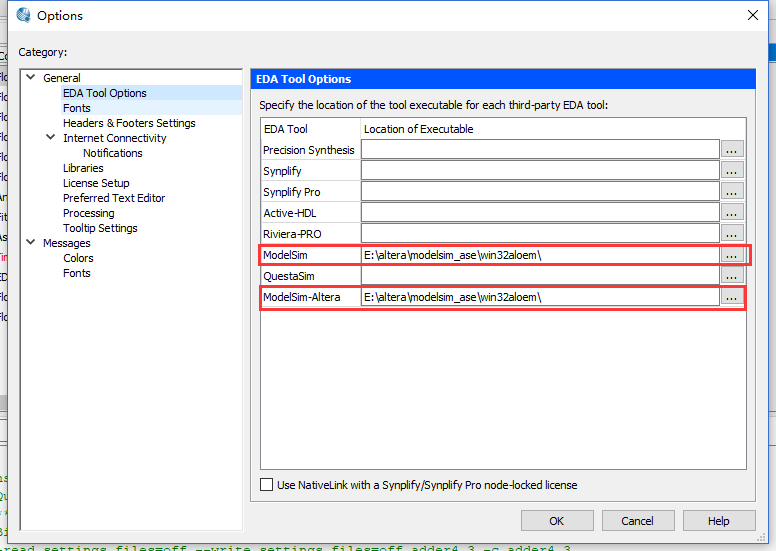
Task: Select Fonts under General category
Action: [x=77, y=108]
